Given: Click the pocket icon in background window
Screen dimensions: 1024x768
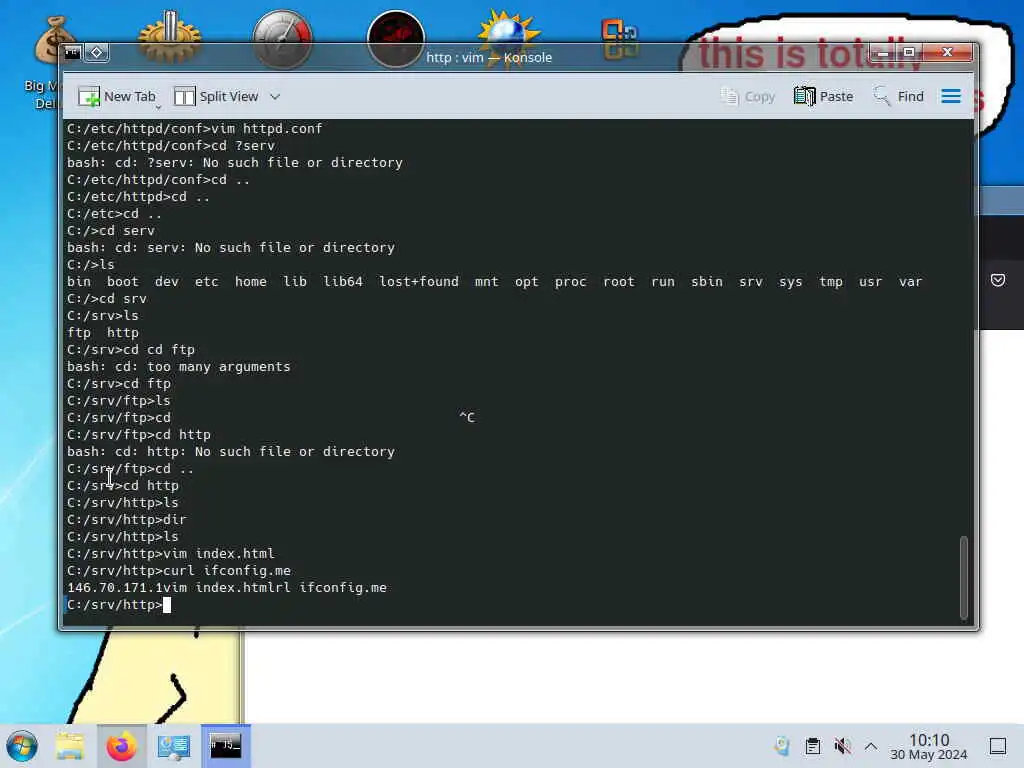Looking at the screenshot, I should tap(998, 280).
